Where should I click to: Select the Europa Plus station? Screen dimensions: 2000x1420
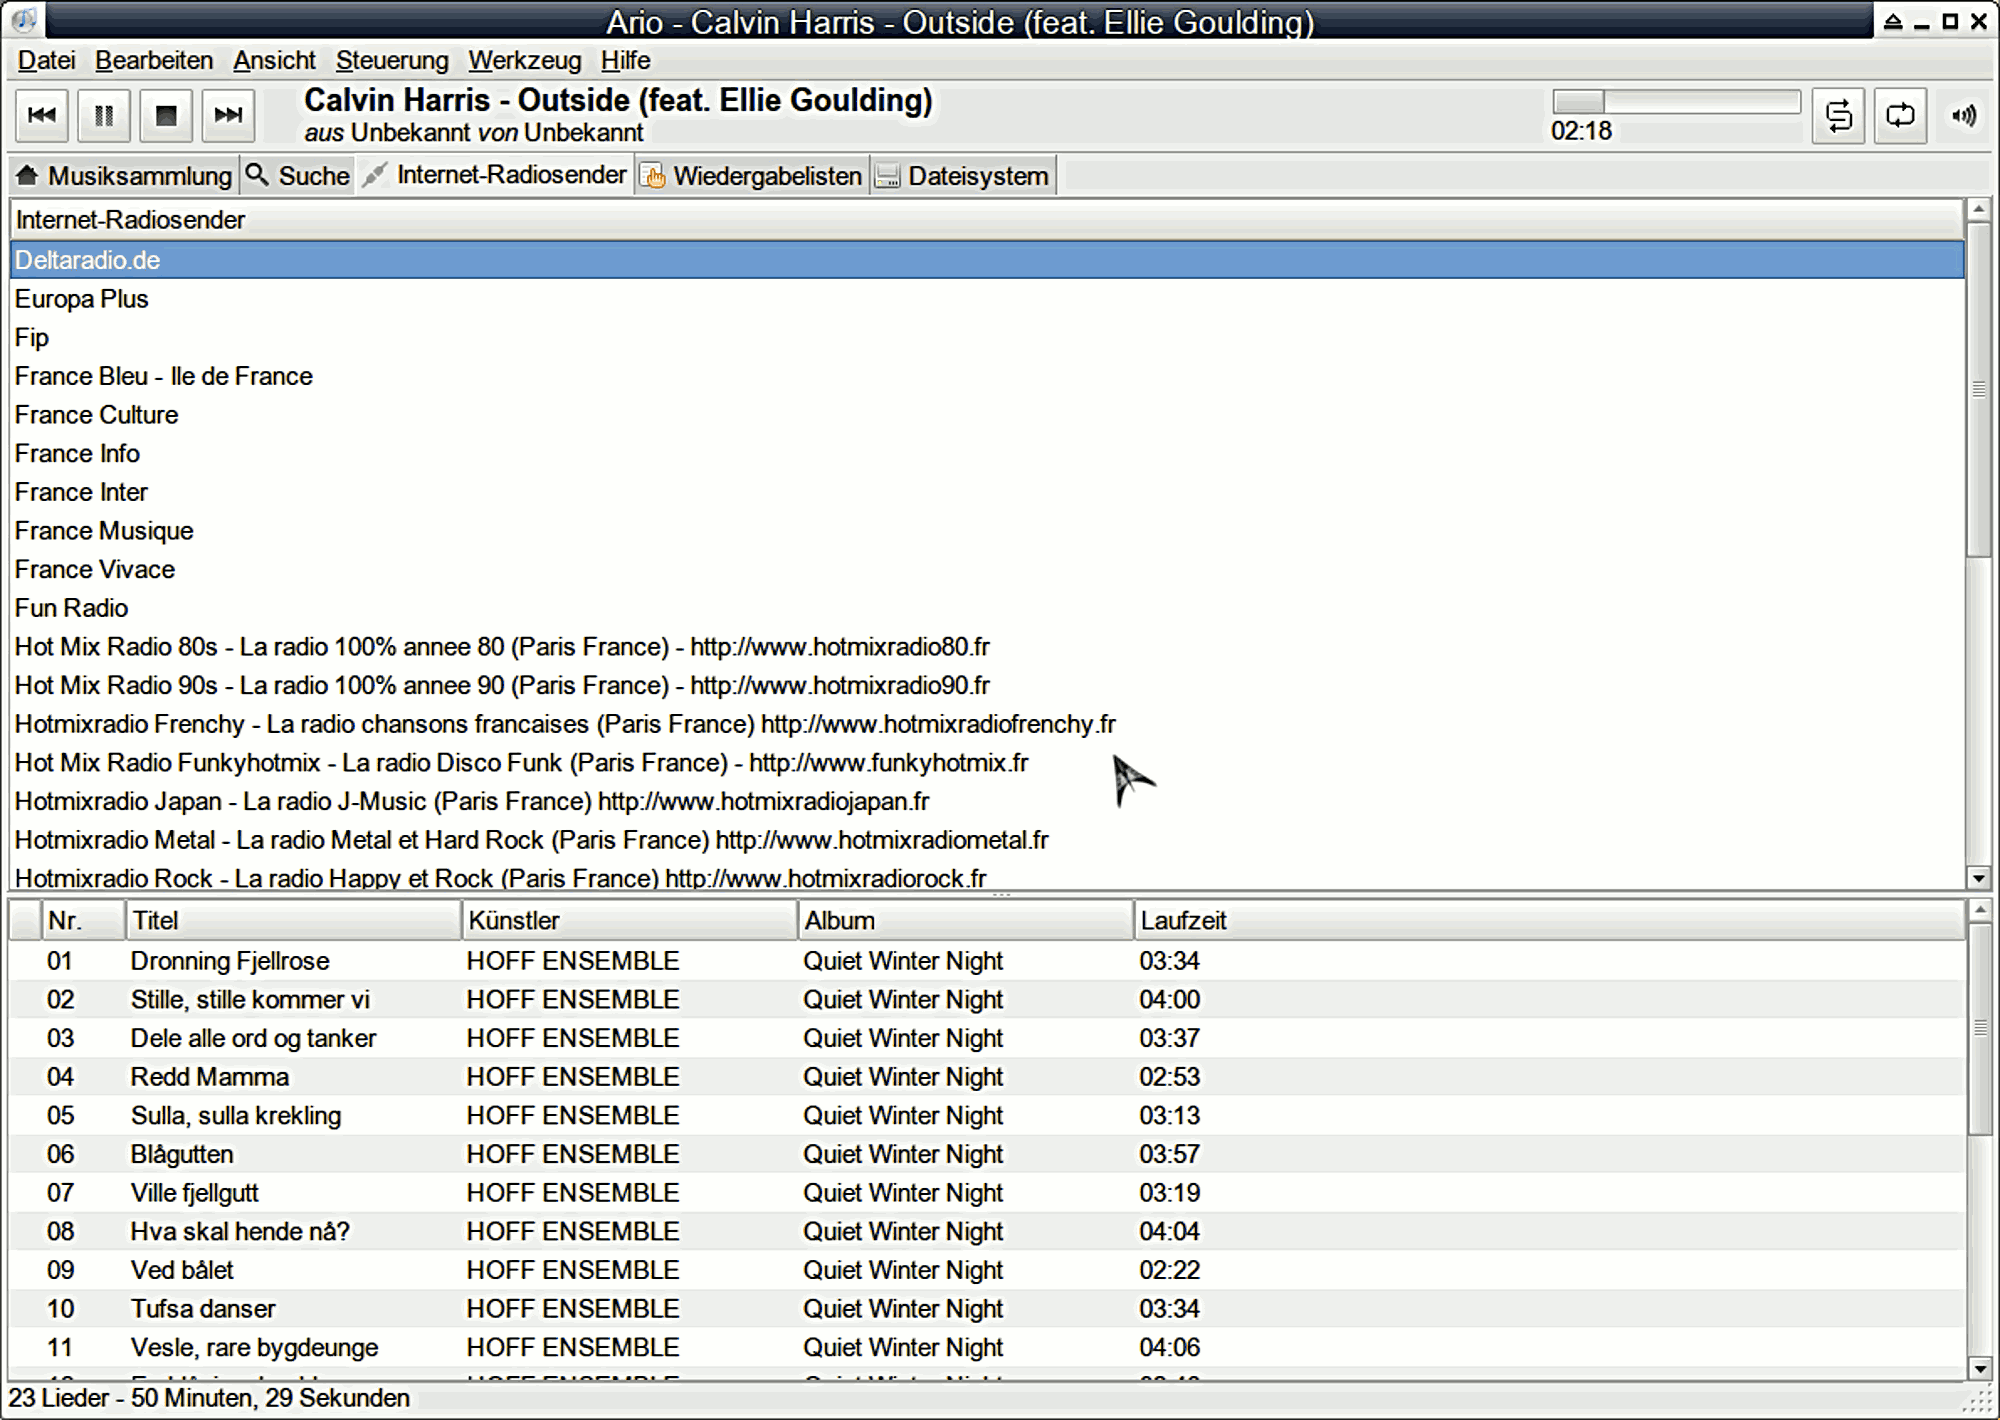tap(986, 299)
